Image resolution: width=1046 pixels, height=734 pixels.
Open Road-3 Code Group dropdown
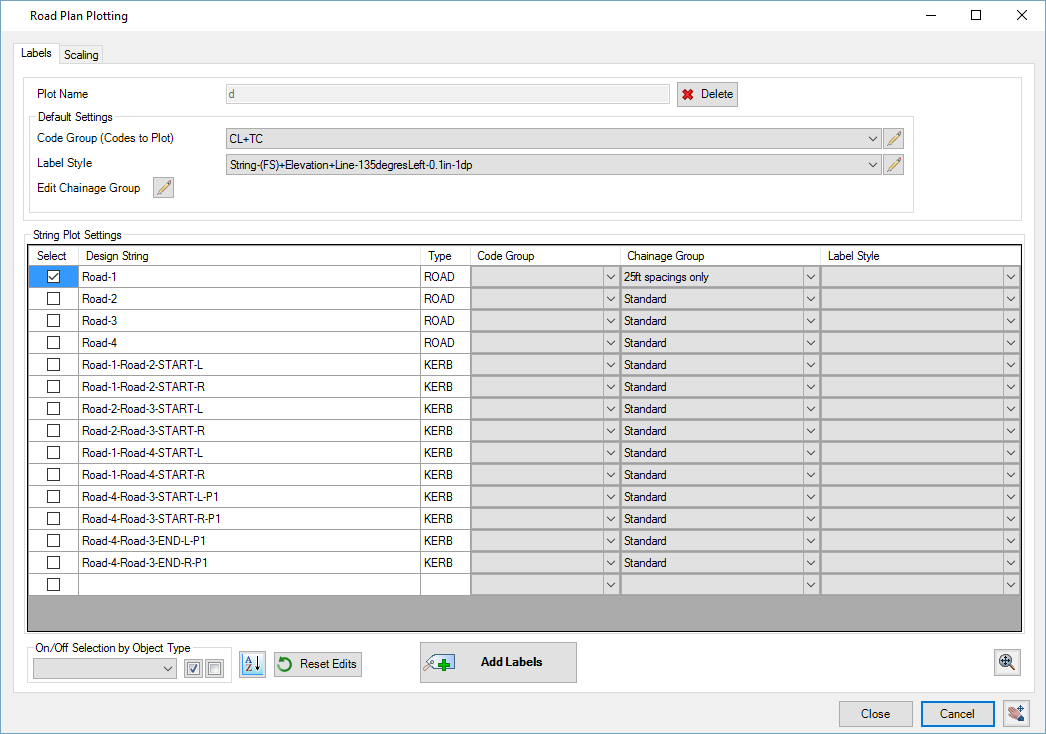(x=610, y=320)
